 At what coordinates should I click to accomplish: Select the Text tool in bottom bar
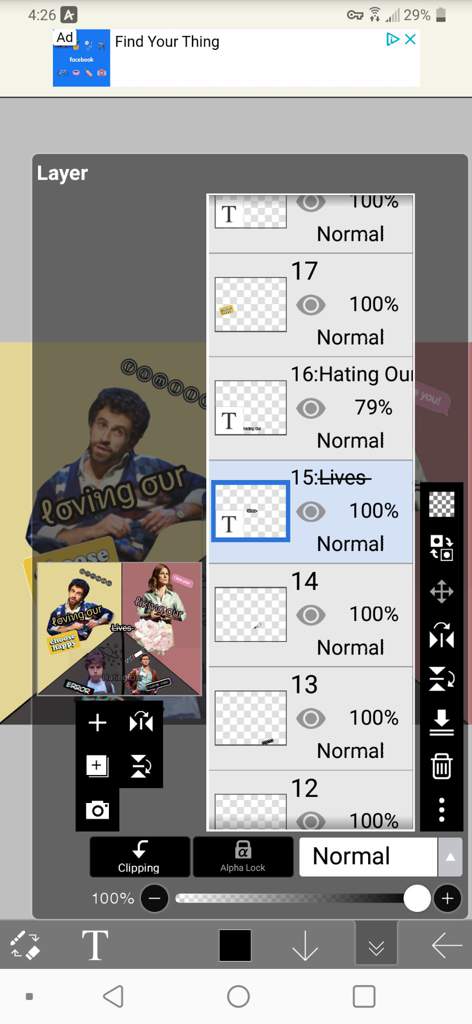pos(95,944)
